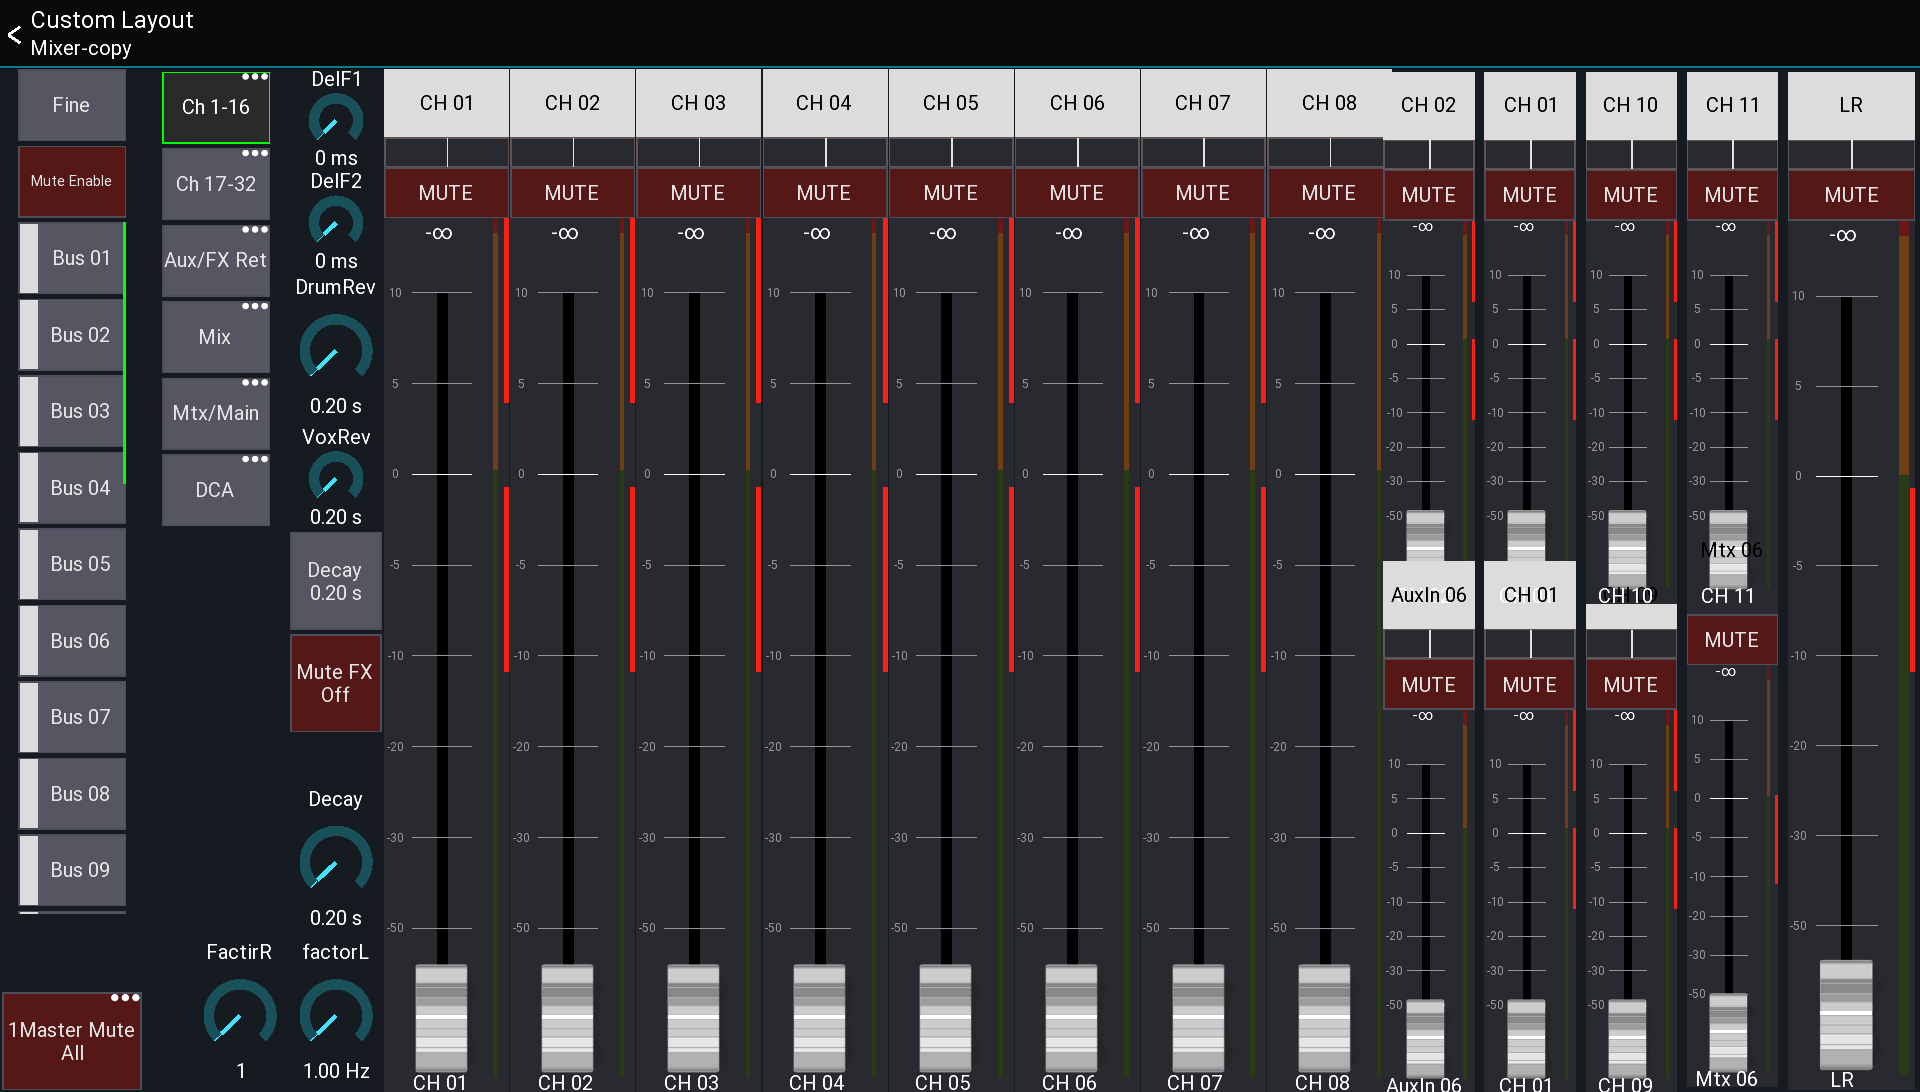1920x1092 pixels.
Task: Toggle Mute FX Off button
Action: click(x=336, y=683)
